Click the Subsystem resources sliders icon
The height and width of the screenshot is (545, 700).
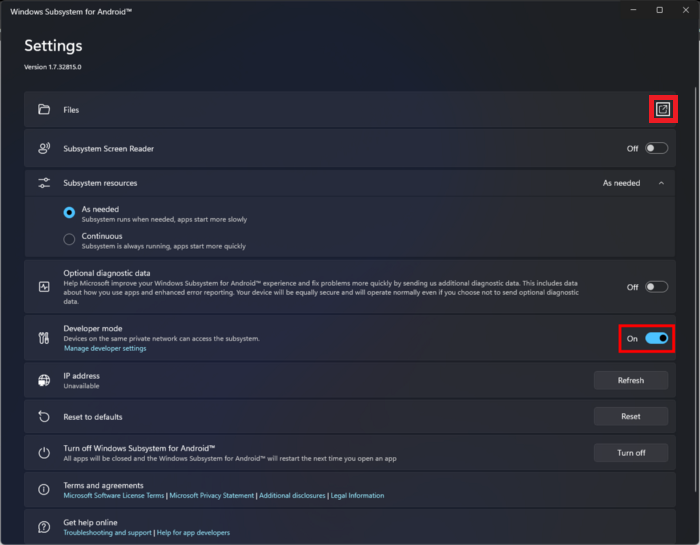44,183
